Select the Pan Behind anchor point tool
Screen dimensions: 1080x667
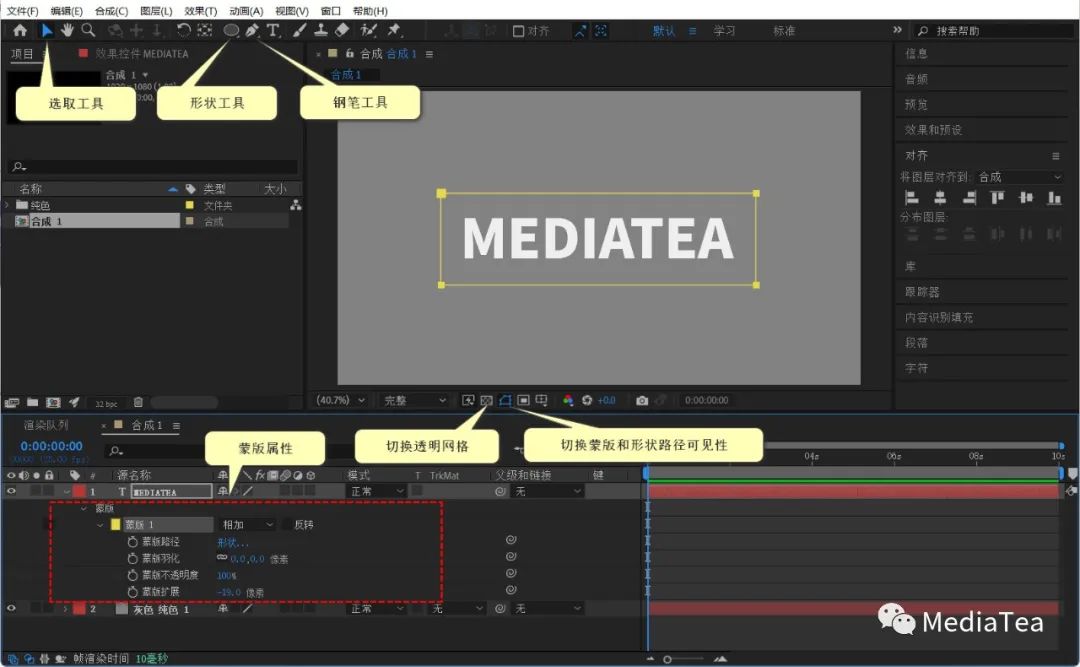point(205,30)
